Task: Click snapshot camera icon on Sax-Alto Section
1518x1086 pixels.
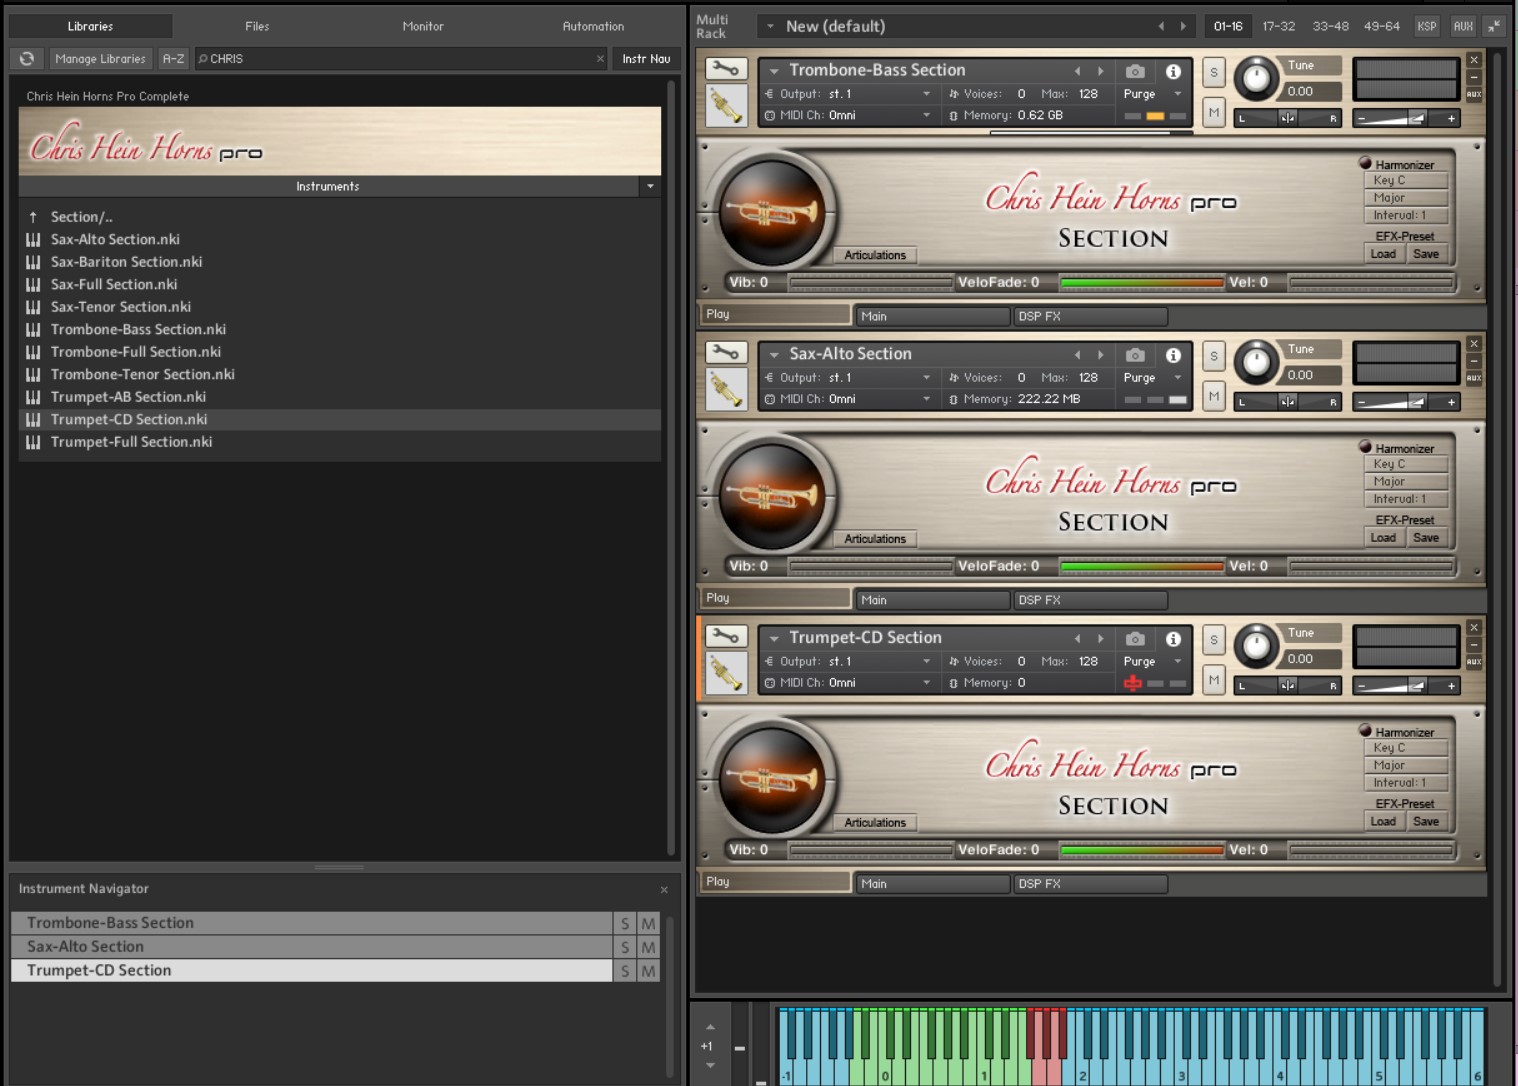Action: coord(1135,355)
